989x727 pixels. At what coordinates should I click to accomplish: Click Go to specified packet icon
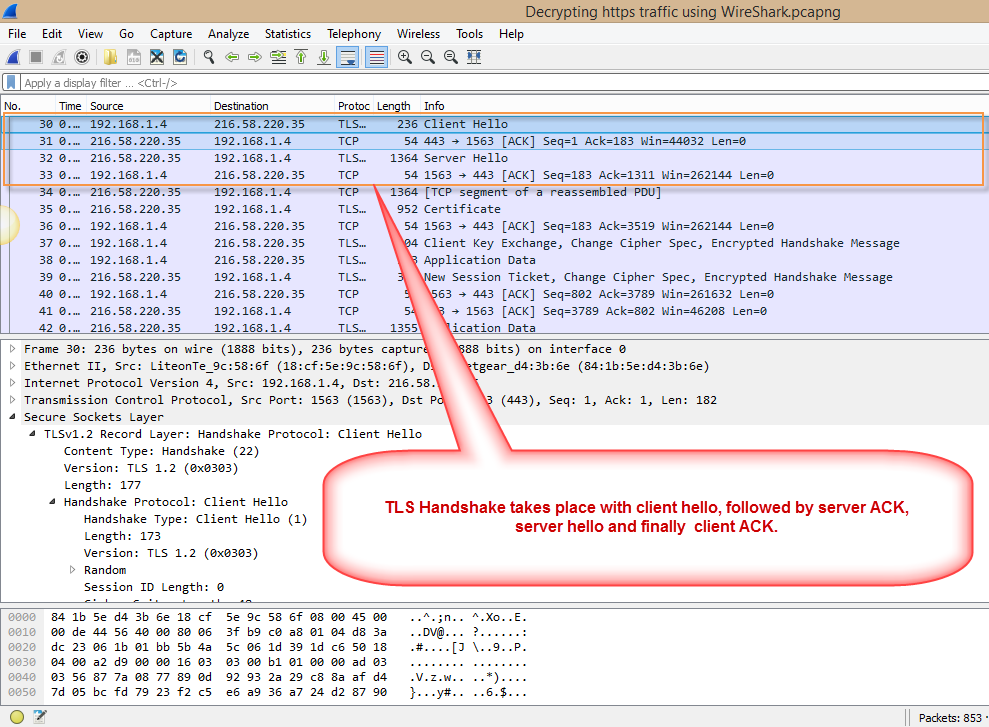click(x=278, y=57)
